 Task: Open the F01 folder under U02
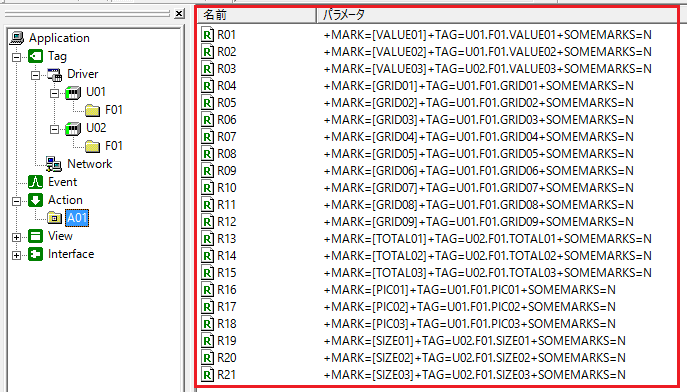92,146
